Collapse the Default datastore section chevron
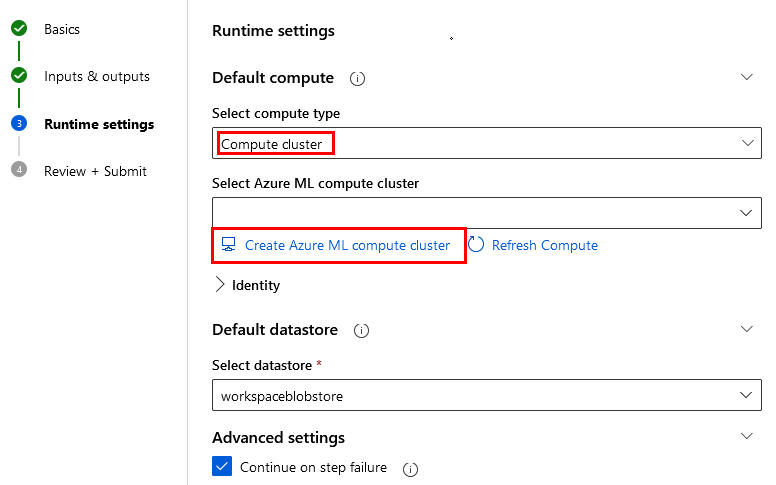This screenshot has width=776, height=485. [746, 329]
